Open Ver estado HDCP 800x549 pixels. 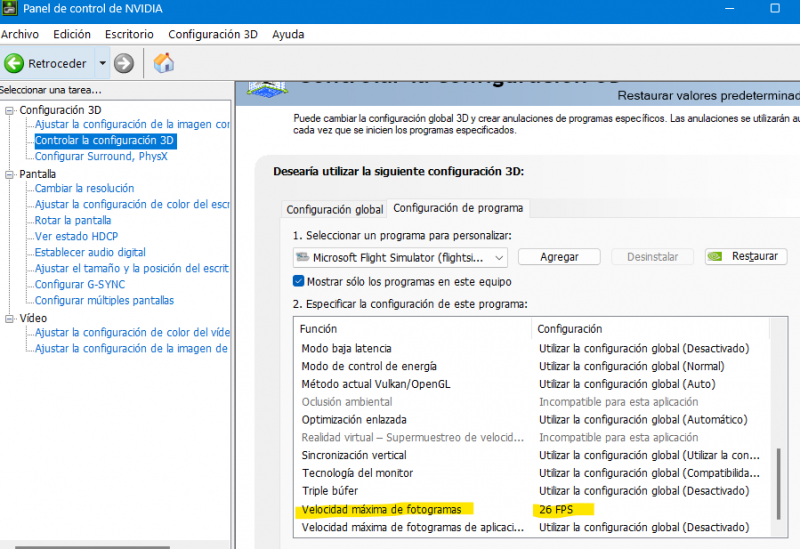[76, 236]
